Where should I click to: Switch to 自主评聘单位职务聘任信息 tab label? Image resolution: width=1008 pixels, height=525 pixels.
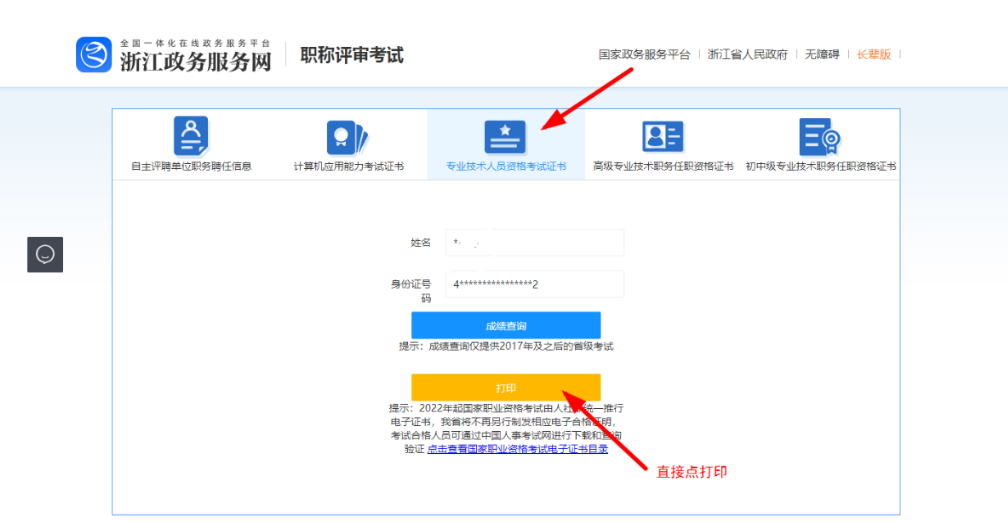tap(191, 166)
